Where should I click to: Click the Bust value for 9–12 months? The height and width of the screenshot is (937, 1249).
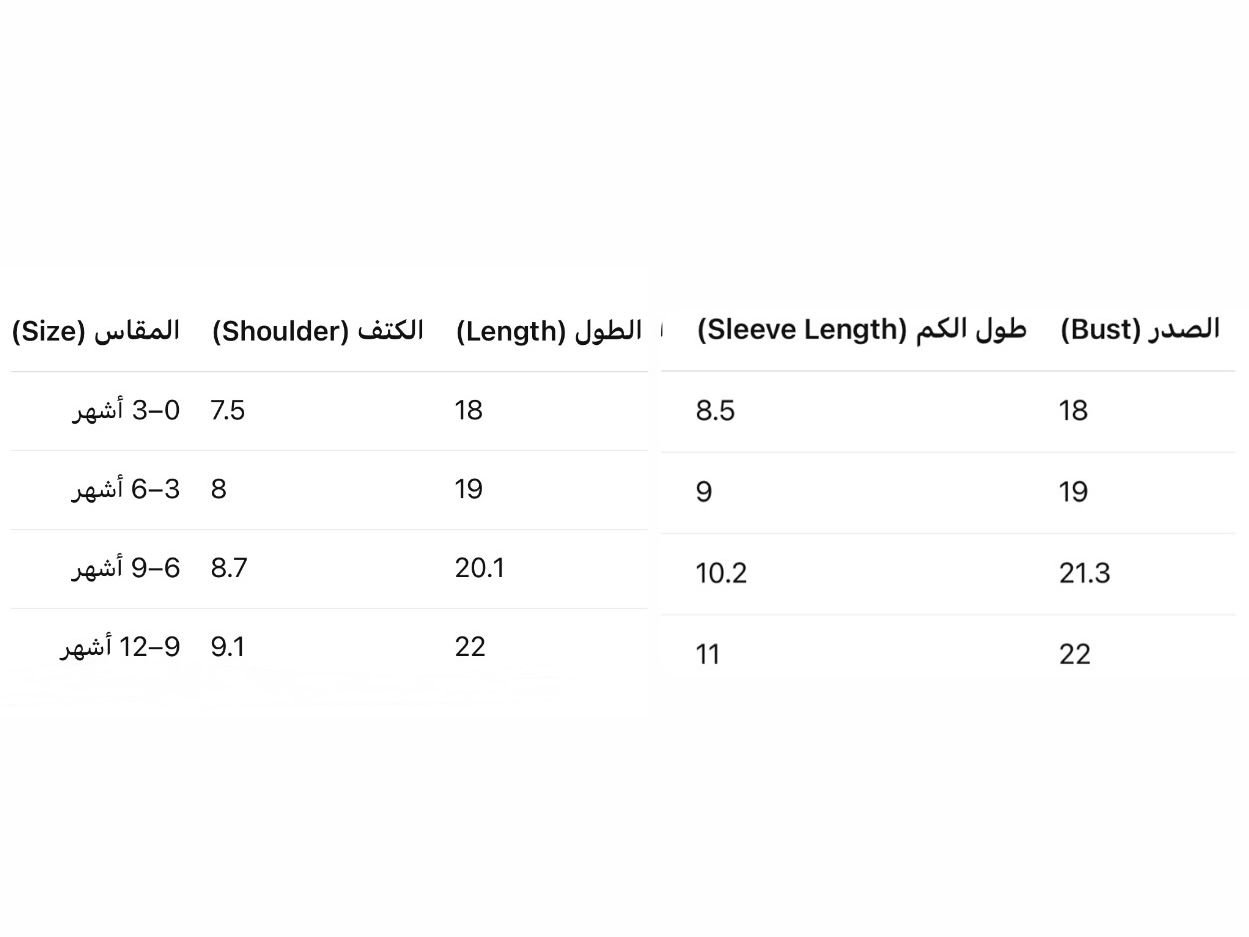click(x=1075, y=655)
